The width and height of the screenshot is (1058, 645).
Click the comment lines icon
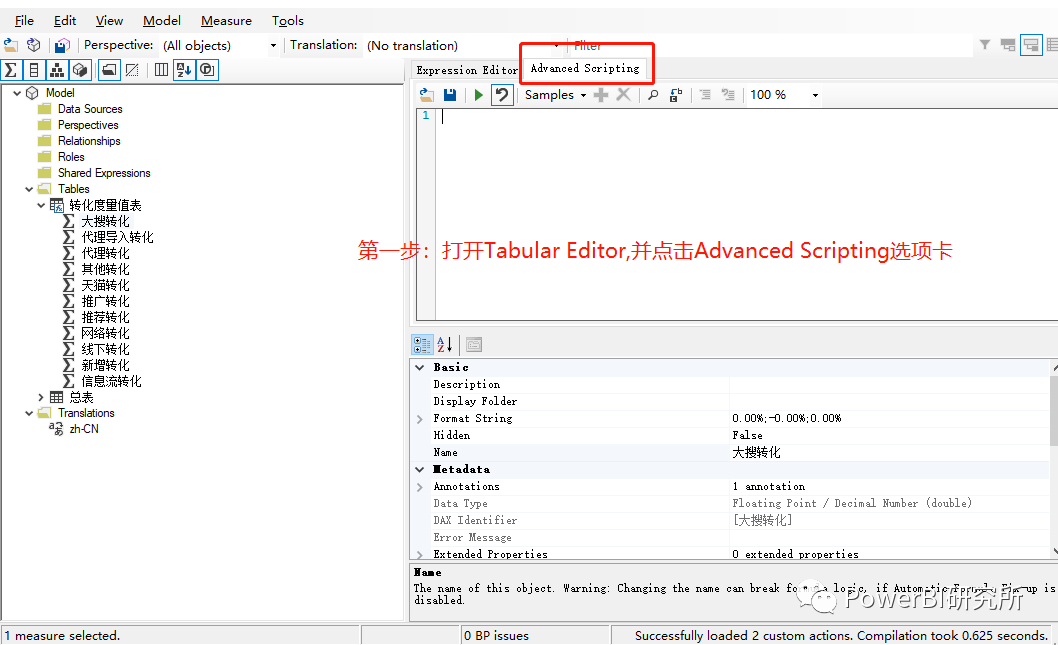[x=705, y=95]
